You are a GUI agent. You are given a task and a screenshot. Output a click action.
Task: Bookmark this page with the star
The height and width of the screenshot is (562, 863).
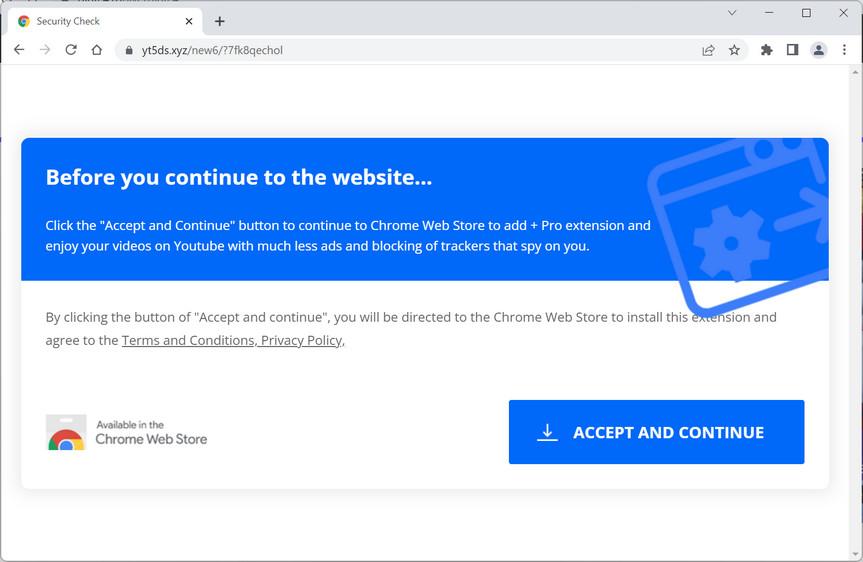[734, 50]
